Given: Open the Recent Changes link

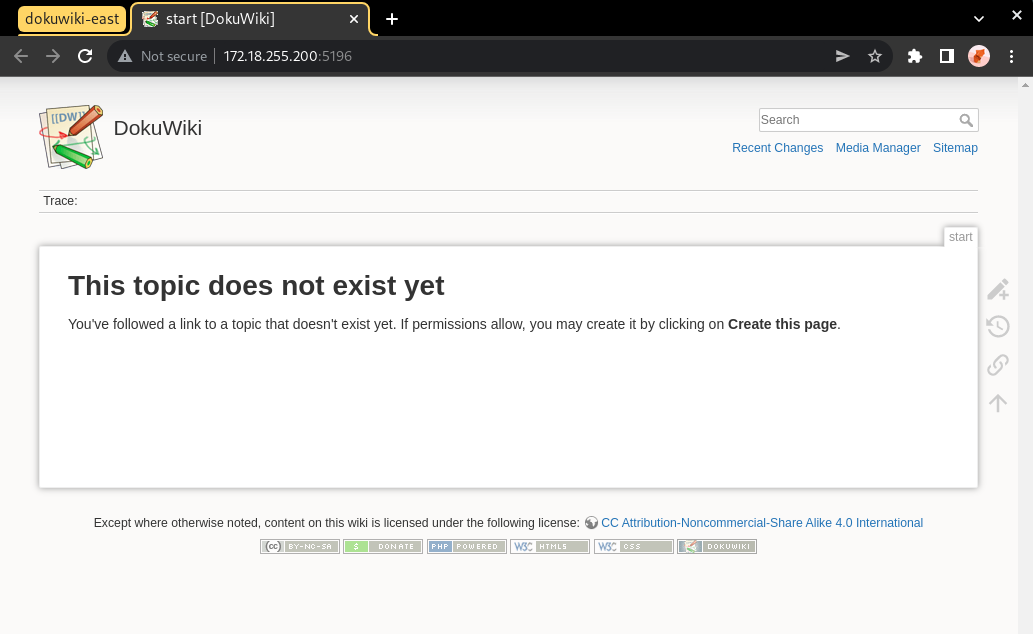Looking at the screenshot, I should coord(777,148).
